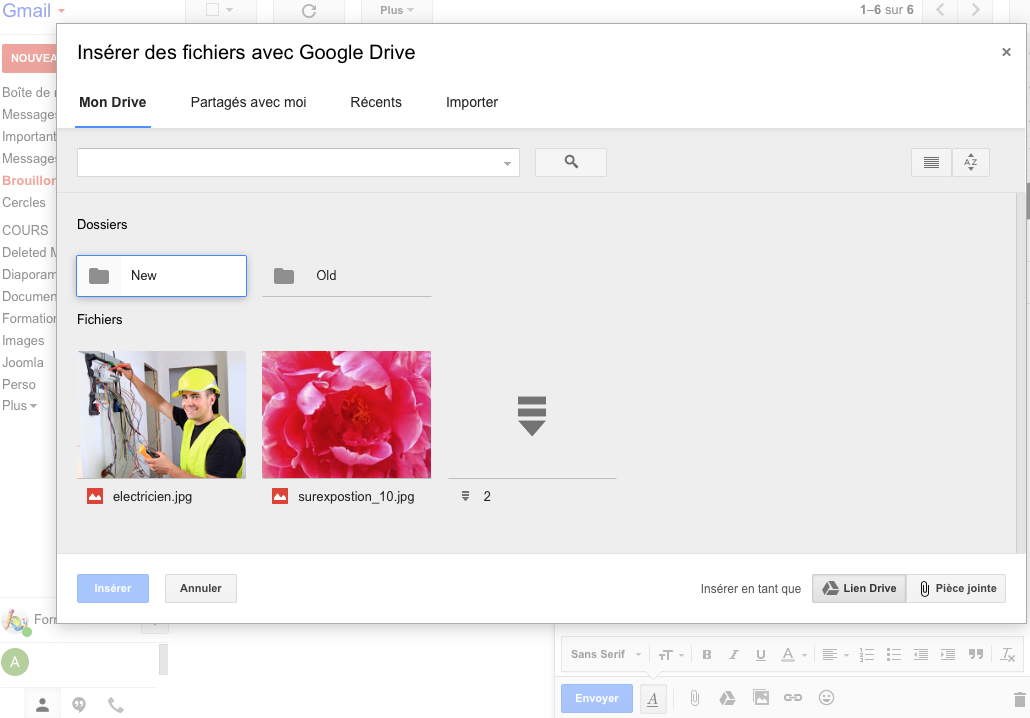Open the Plus dropdown in Gmail toolbar
The width and height of the screenshot is (1030, 718).
click(x=397, y=11)
